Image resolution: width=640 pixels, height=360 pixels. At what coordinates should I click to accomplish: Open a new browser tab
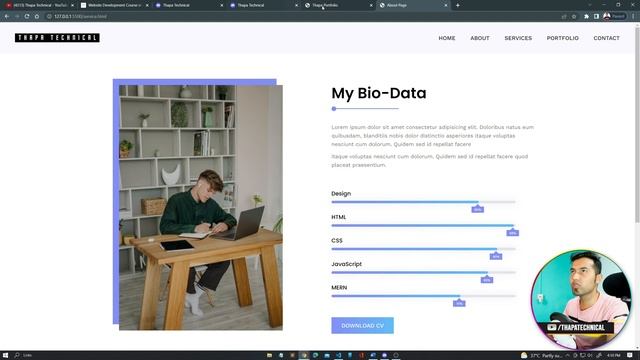click(458, 5)
